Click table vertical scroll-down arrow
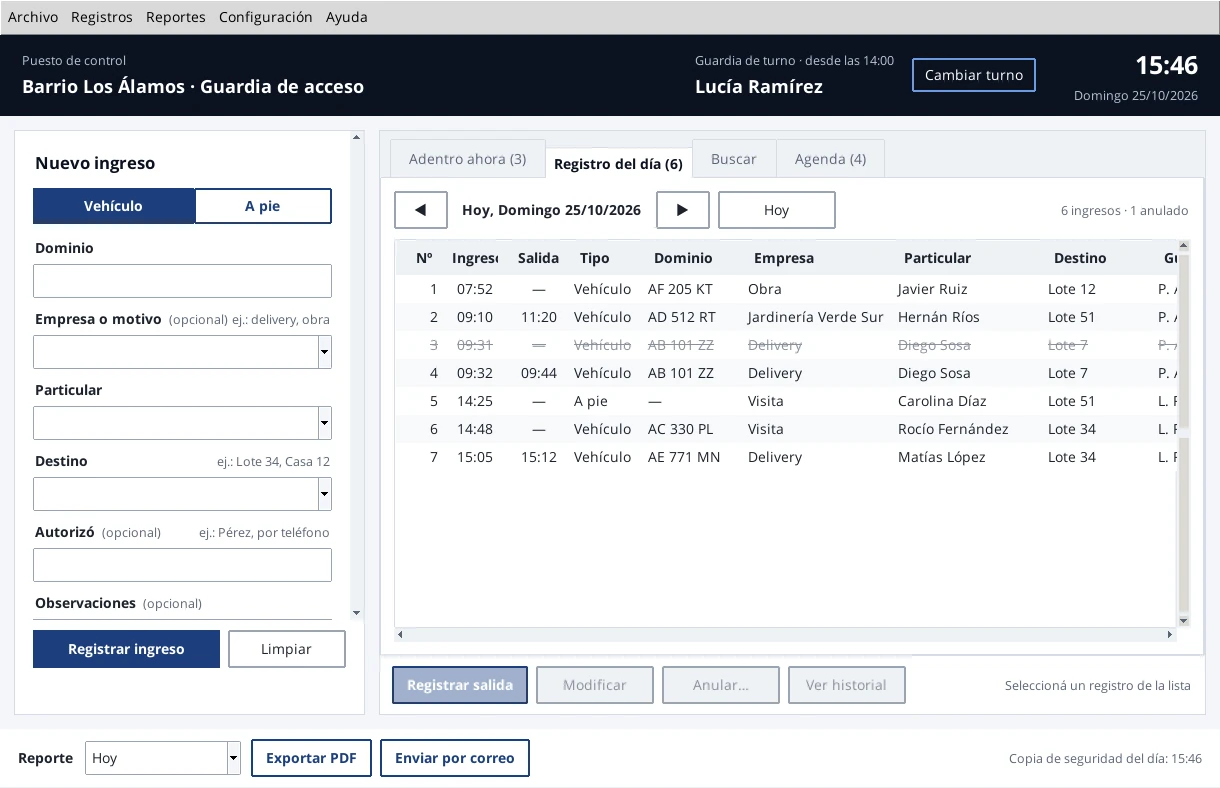Viewport: 1220px width, 788px height. [x=1184, y=621]
